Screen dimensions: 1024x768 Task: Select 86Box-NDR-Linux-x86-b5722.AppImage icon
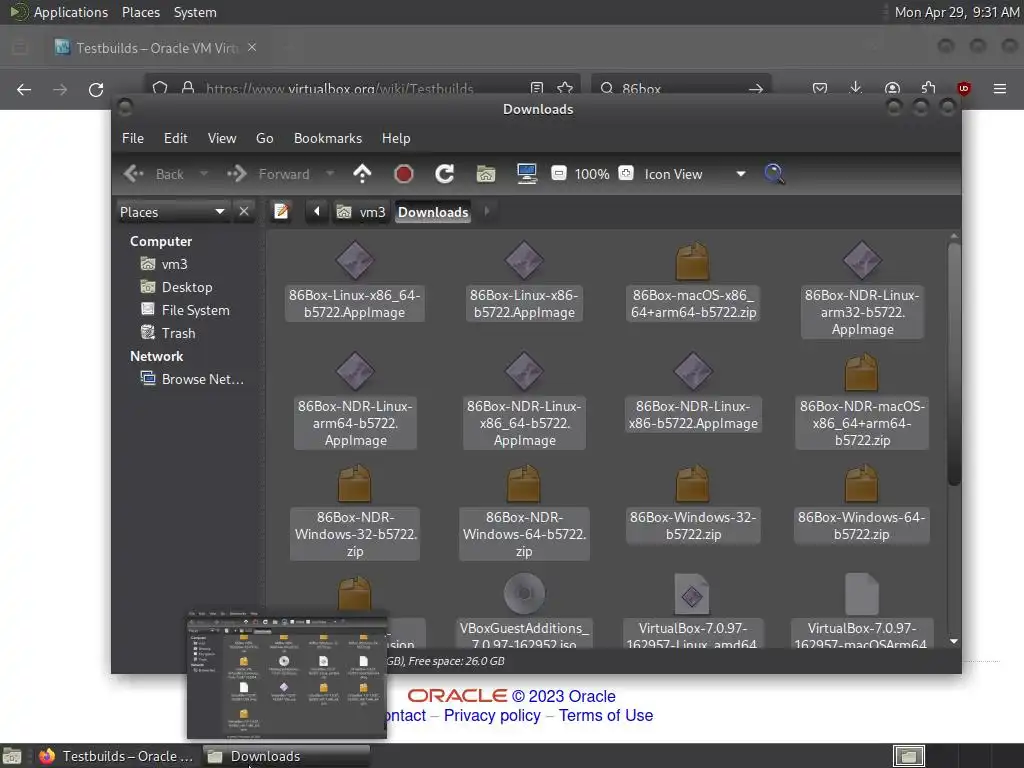[693, 371]
